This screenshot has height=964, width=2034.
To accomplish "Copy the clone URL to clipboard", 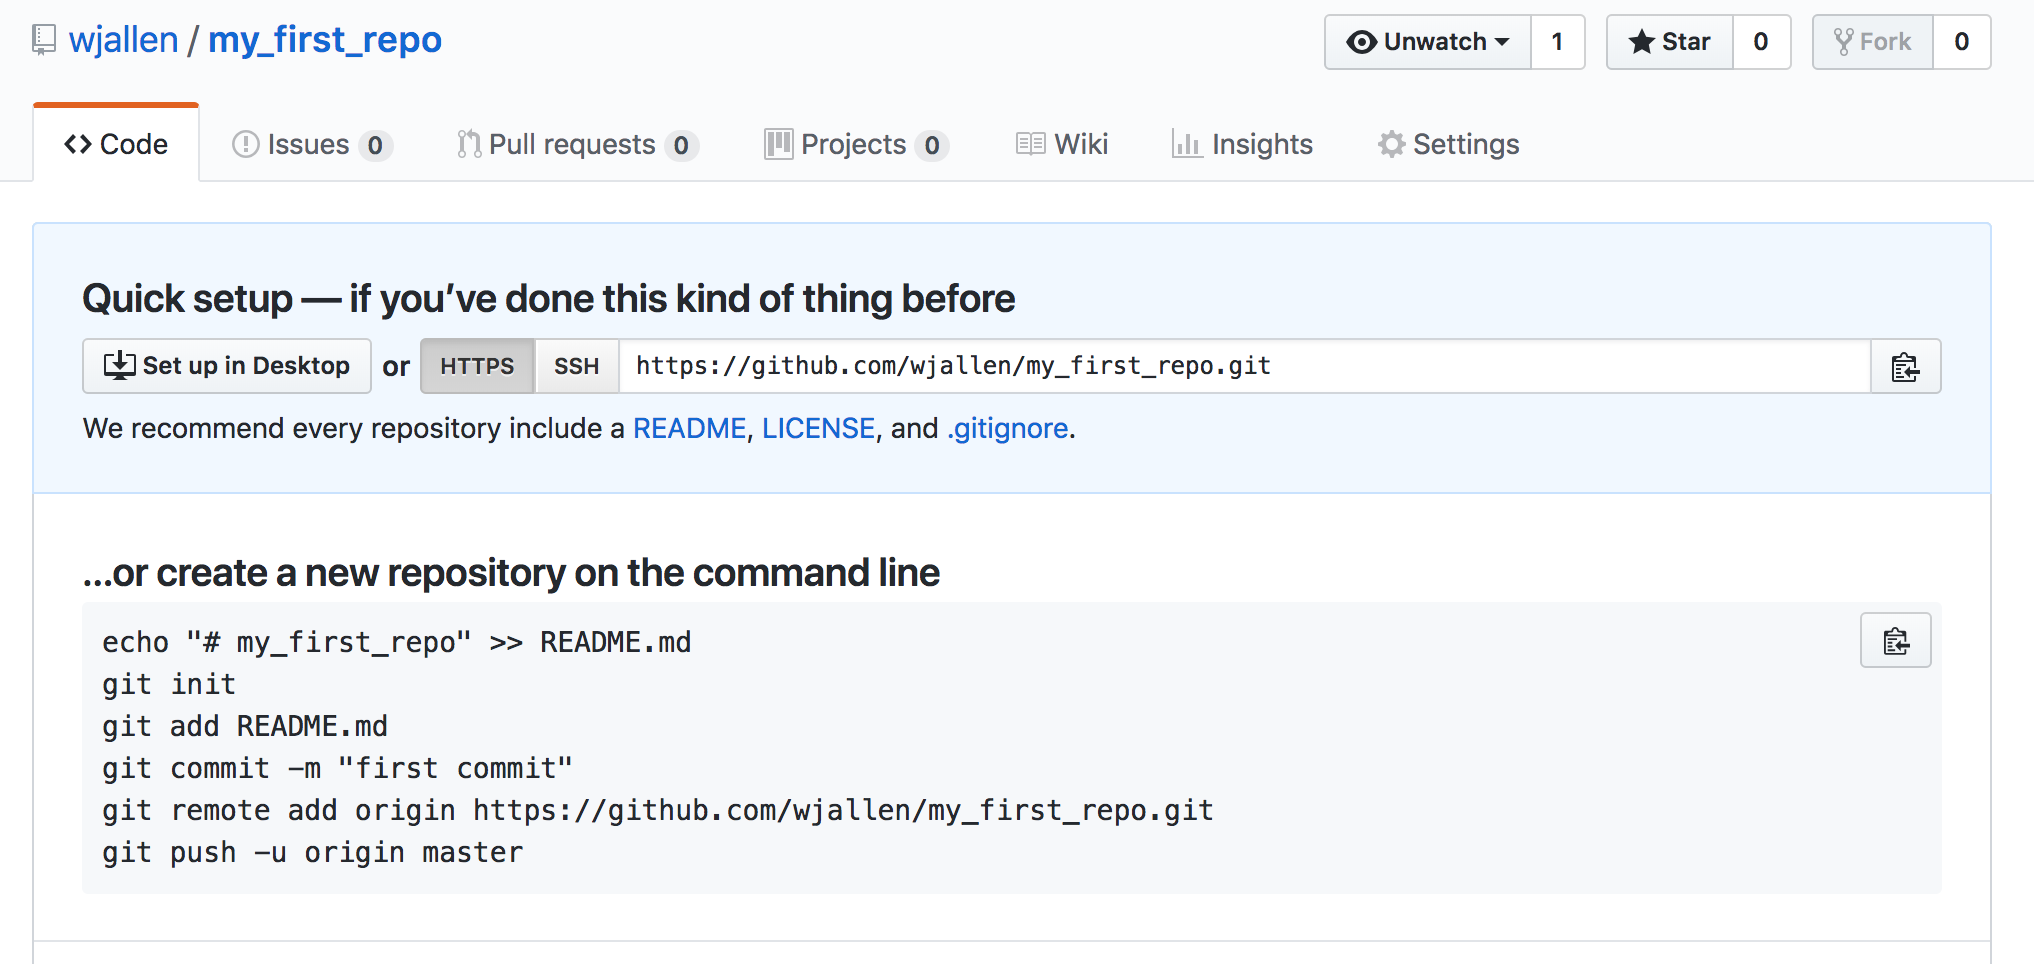I will click(x=1906, y=366).
